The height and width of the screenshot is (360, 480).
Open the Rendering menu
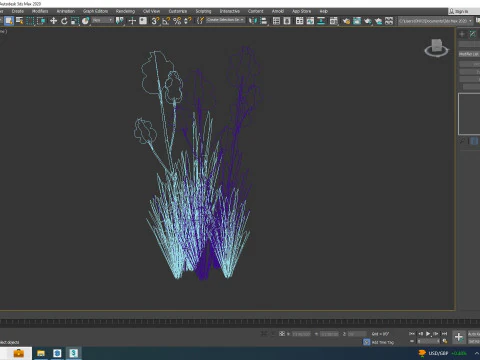click(x=125, y=11)
